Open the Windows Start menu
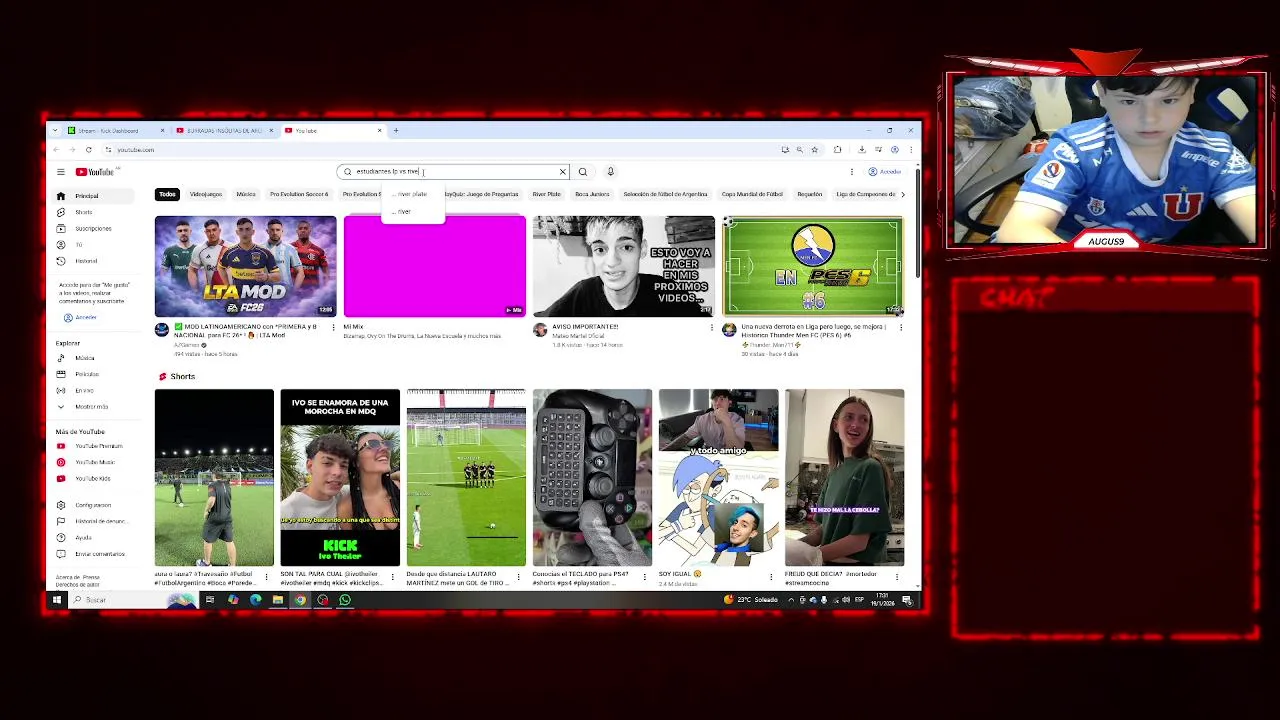Image resolution: width=1280 pixels, height=720 pixels. [57, 600]
